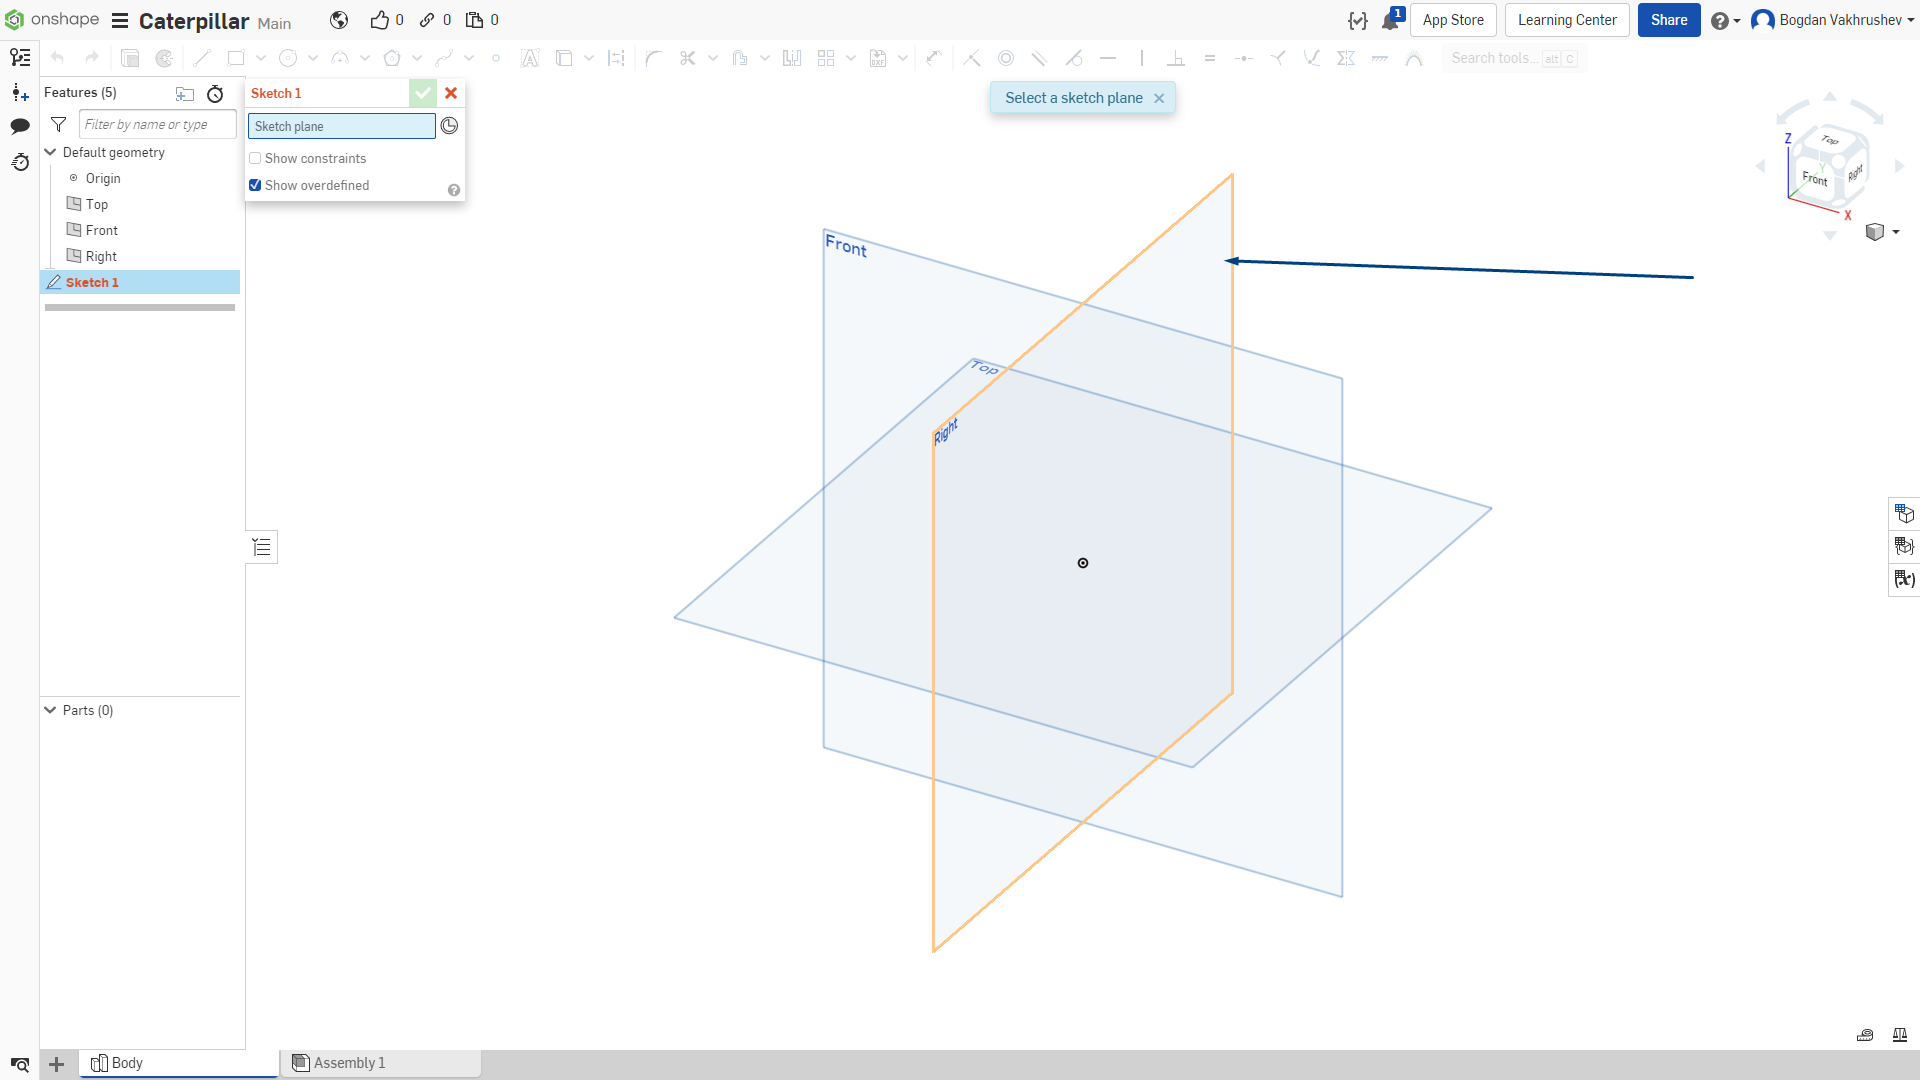Select Origin in the feature tree

coord(103,178)
